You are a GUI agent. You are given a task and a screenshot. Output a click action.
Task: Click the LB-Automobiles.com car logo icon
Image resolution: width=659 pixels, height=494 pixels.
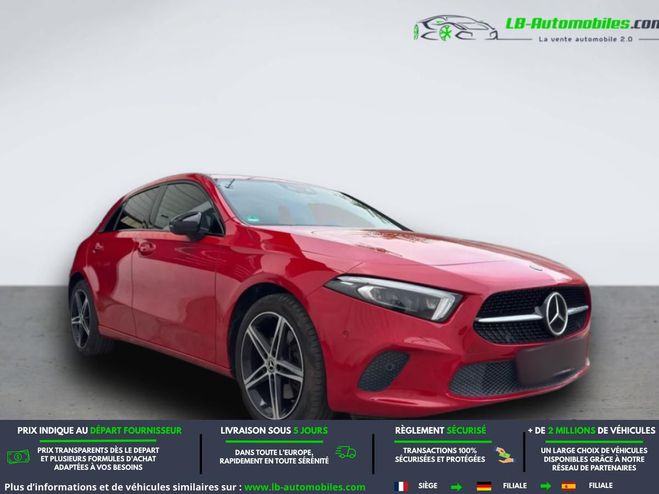(455, 29)
